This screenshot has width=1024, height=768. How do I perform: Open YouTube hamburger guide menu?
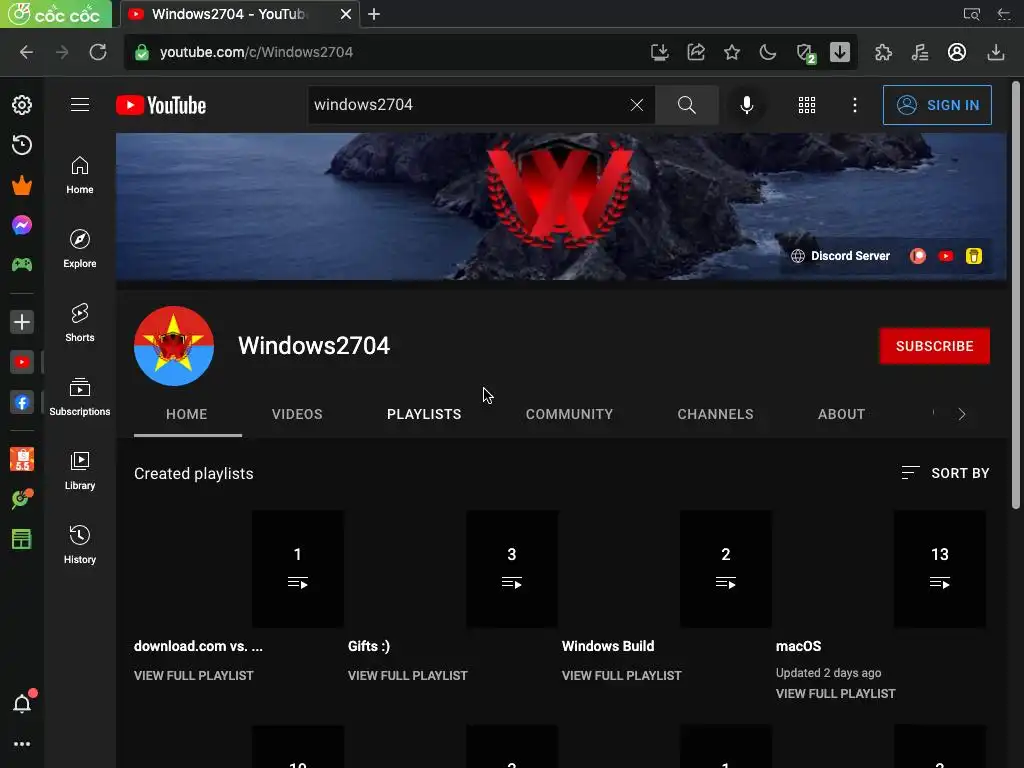pyautogui.click(x=80, y=104)
